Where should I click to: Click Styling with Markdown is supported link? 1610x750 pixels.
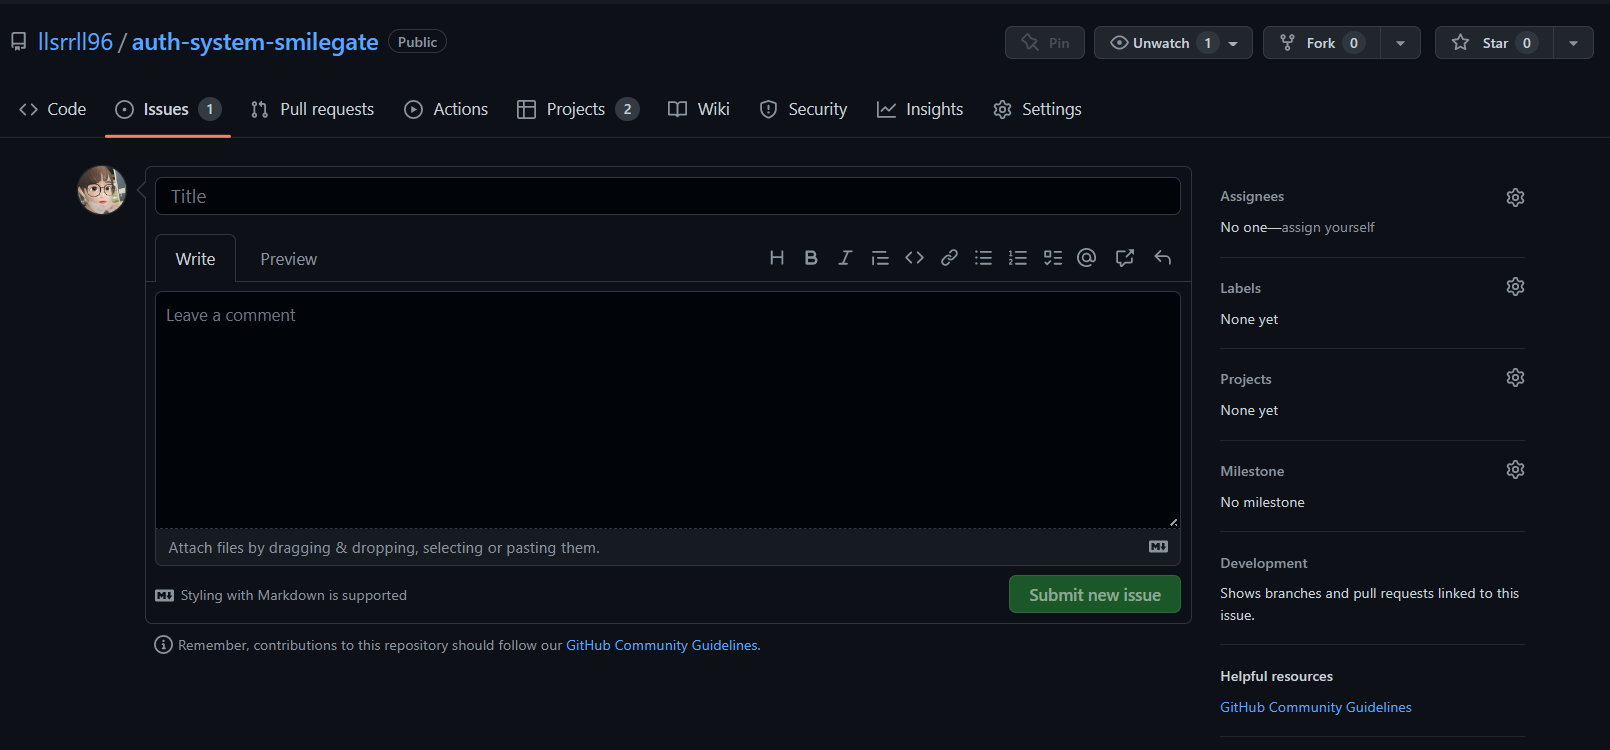click(281, 595)
